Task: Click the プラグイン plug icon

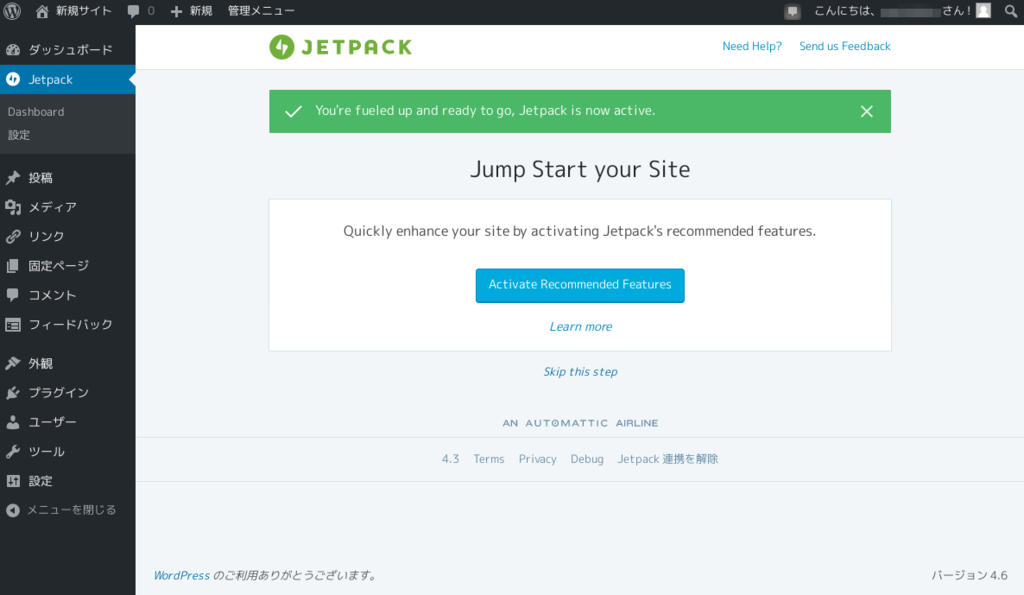Action: 13,393
